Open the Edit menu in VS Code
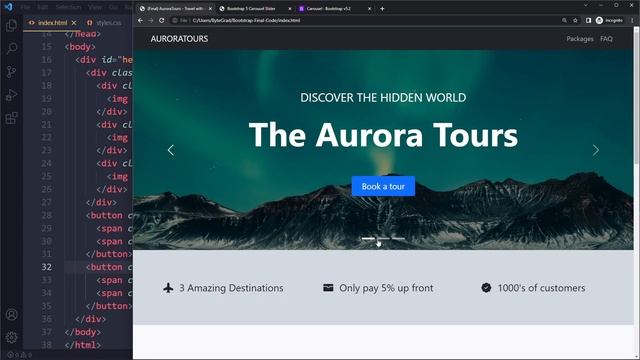This screenshot has width=640, height=360. [x=42, y=7]
